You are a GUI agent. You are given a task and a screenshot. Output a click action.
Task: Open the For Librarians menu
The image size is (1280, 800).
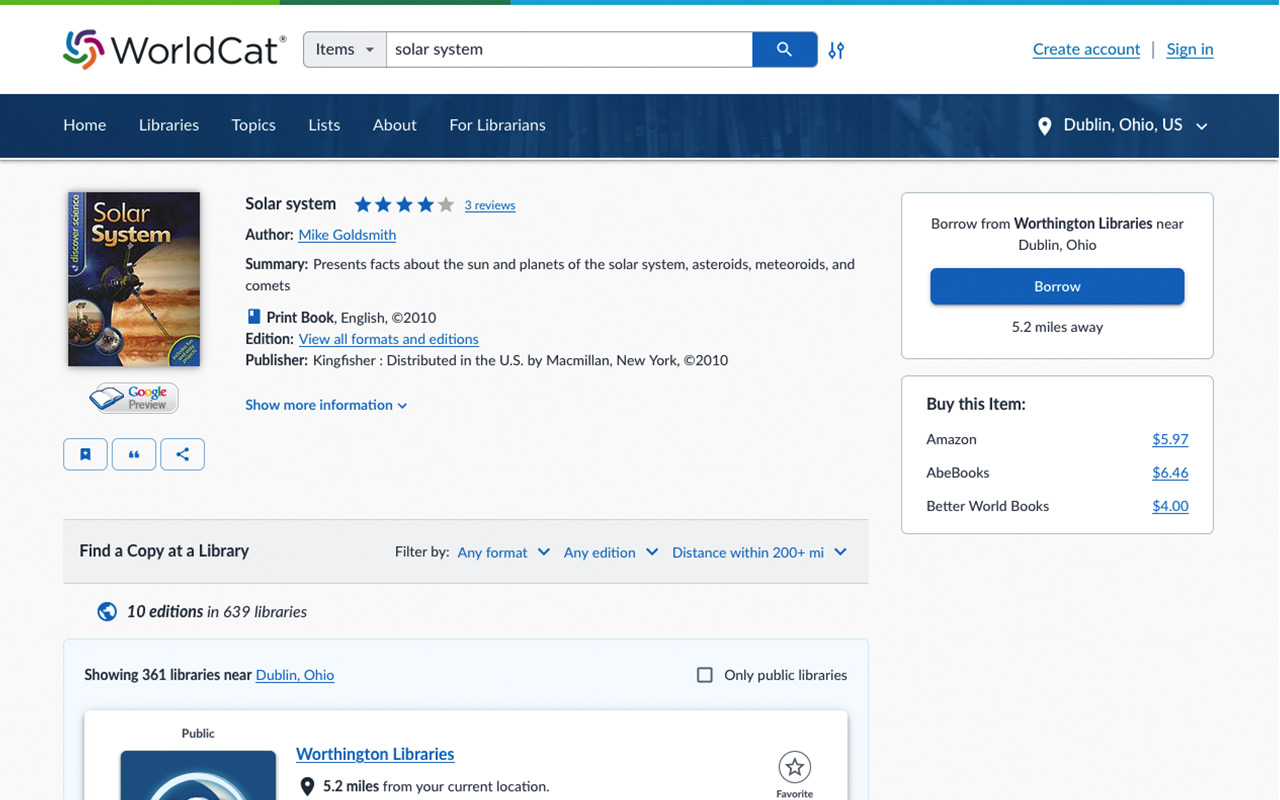tap(497, 125)
